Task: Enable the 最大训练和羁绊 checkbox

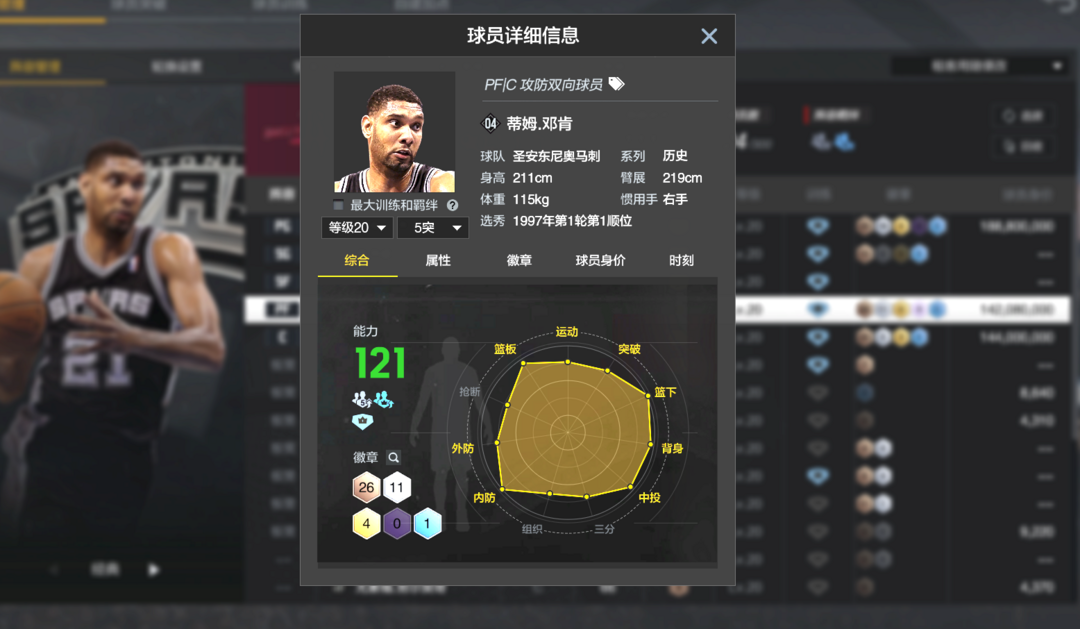Action: [x=338, y=205]
